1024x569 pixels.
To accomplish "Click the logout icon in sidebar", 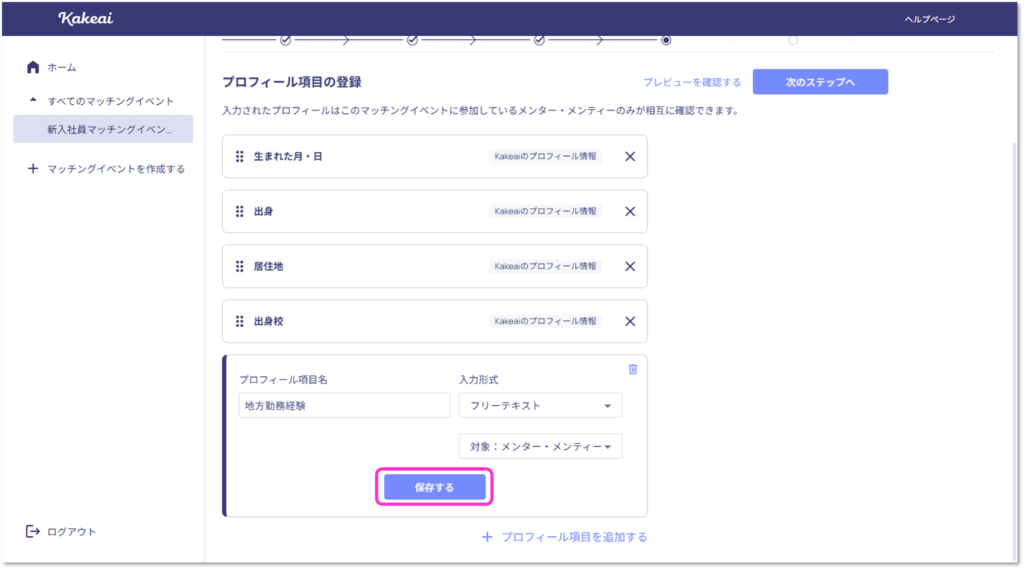I will (x=33, y=531).
